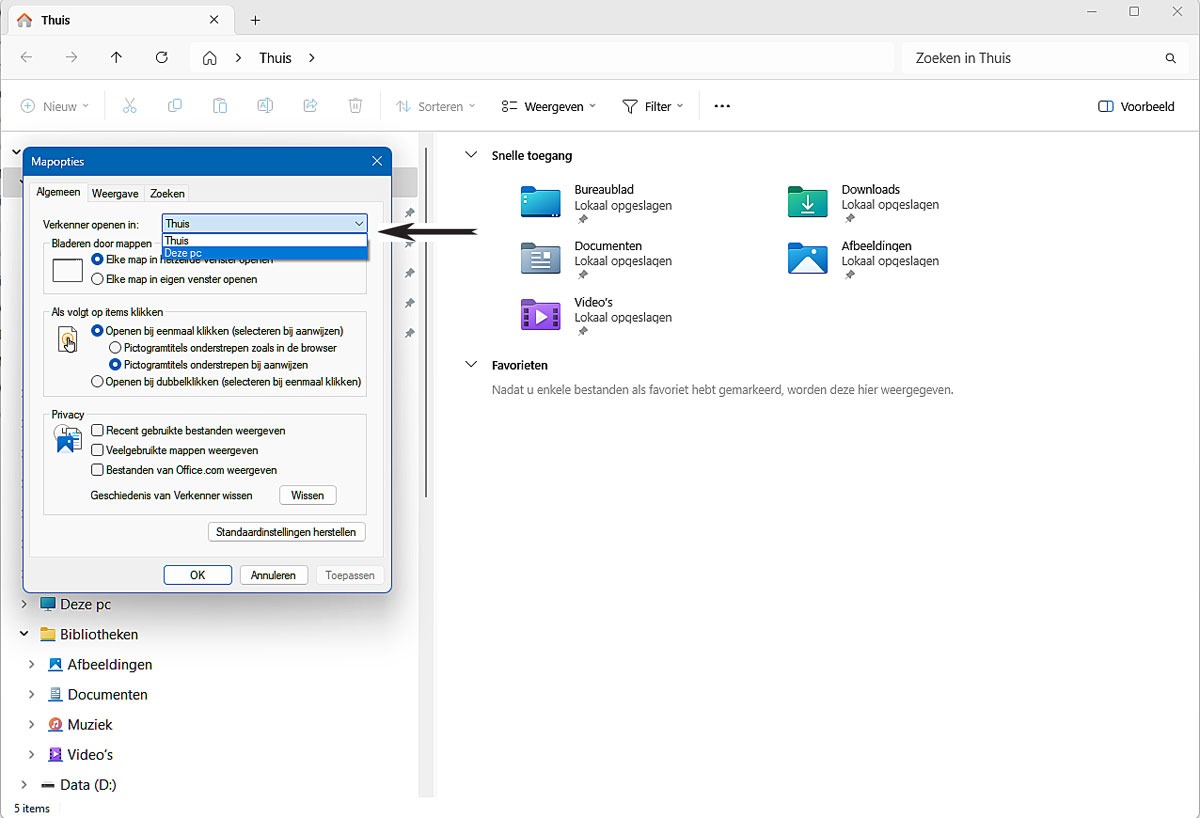Click the Back navigation arrow
The width and height of the screenshot is (1200, 818).
coord(26,58)
